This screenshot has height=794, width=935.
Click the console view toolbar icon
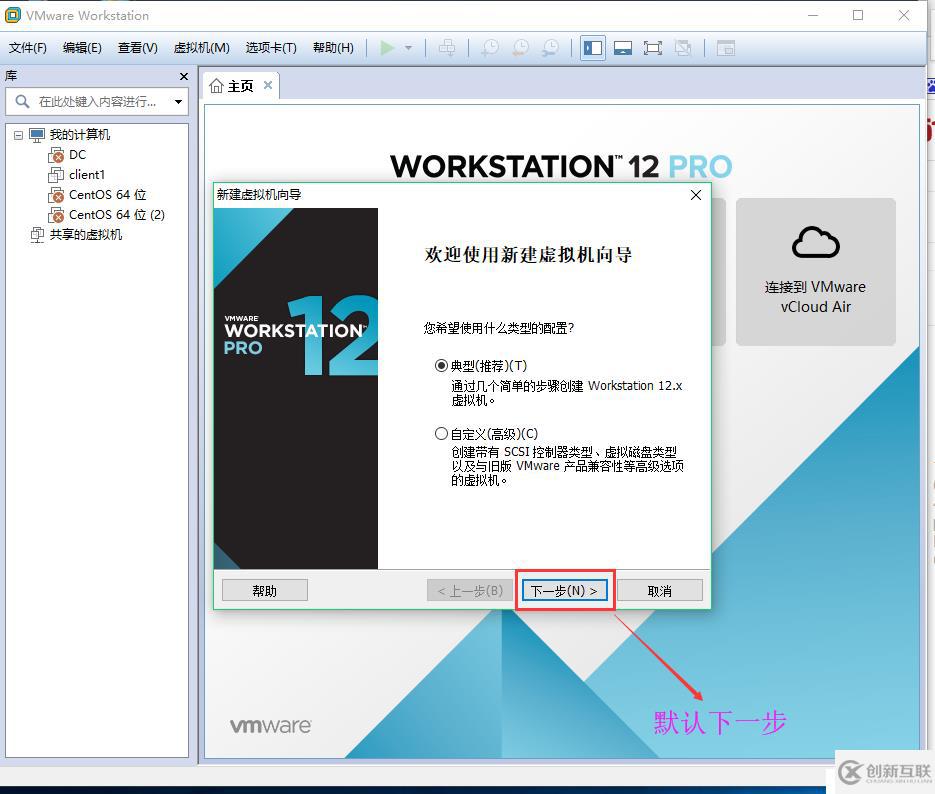coord(726,48)
